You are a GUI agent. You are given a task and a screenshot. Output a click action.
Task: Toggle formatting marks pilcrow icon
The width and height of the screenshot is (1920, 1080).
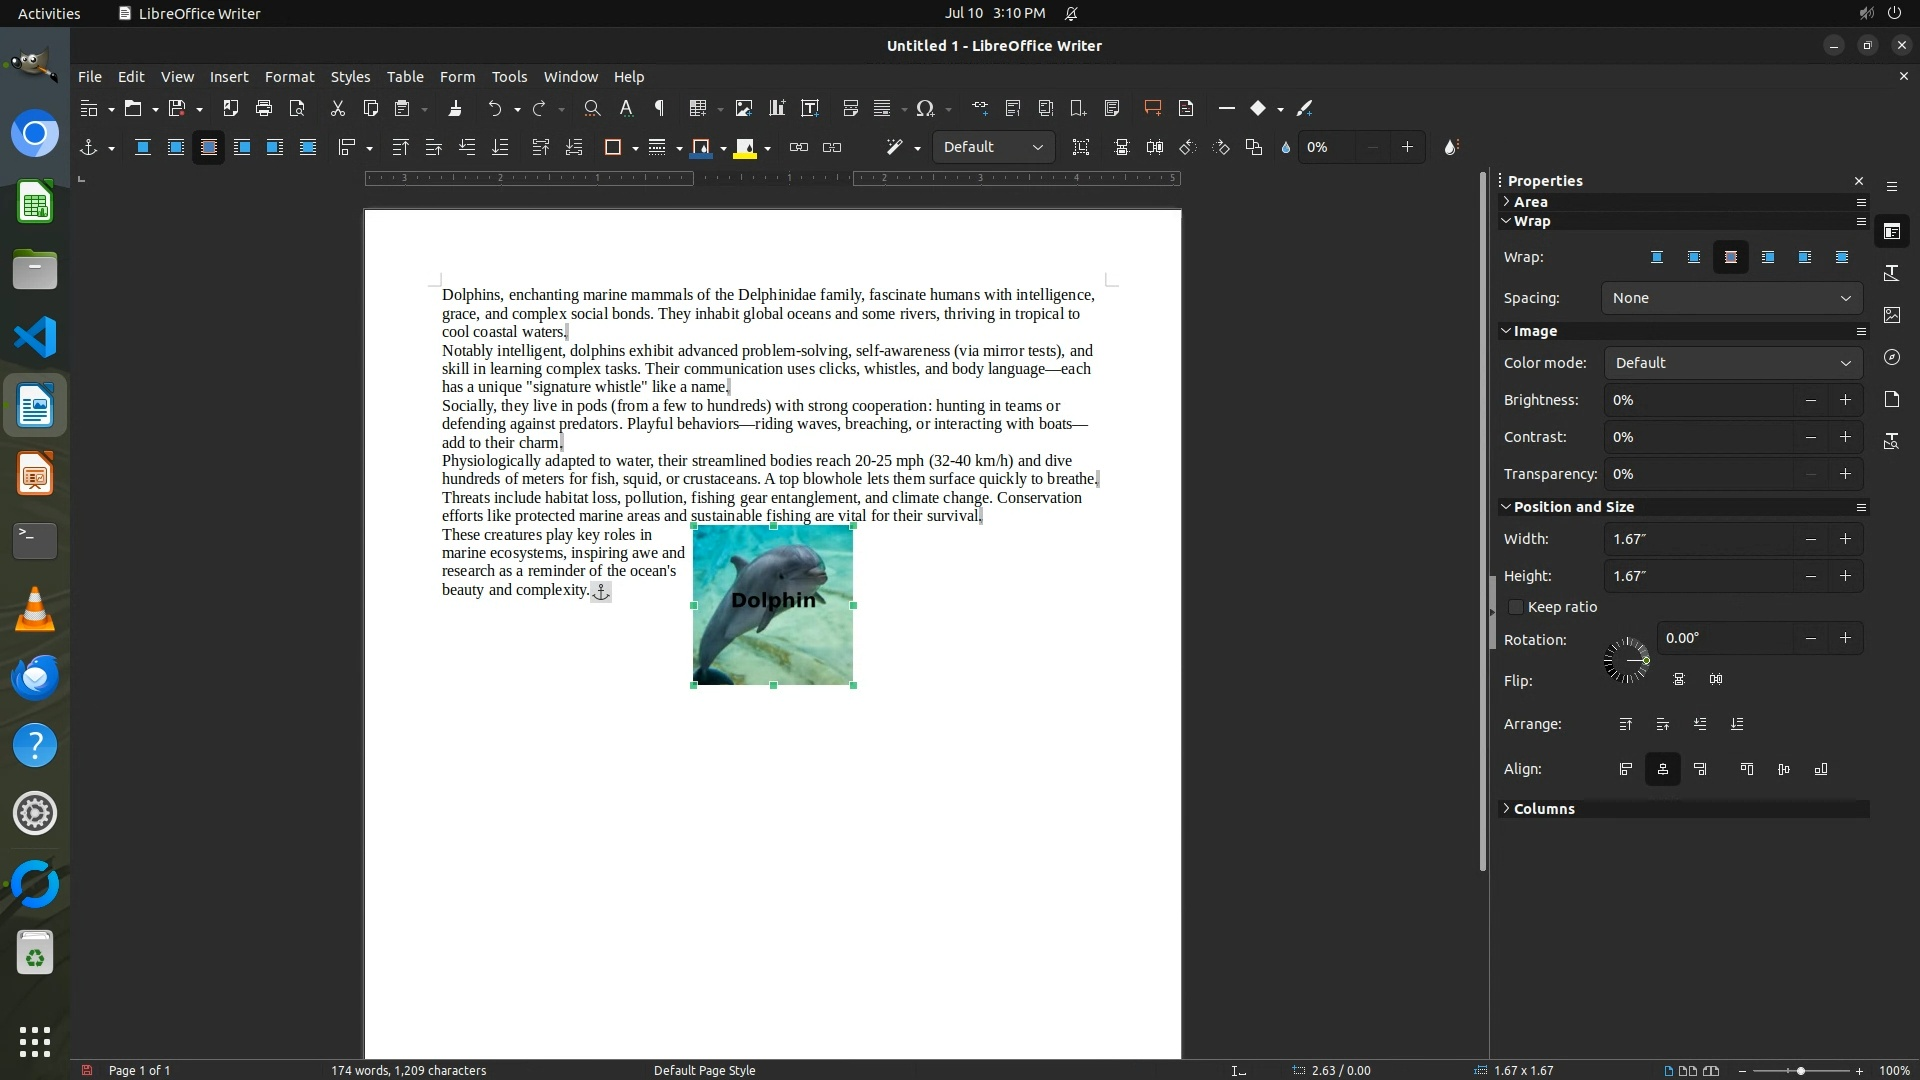659,108
